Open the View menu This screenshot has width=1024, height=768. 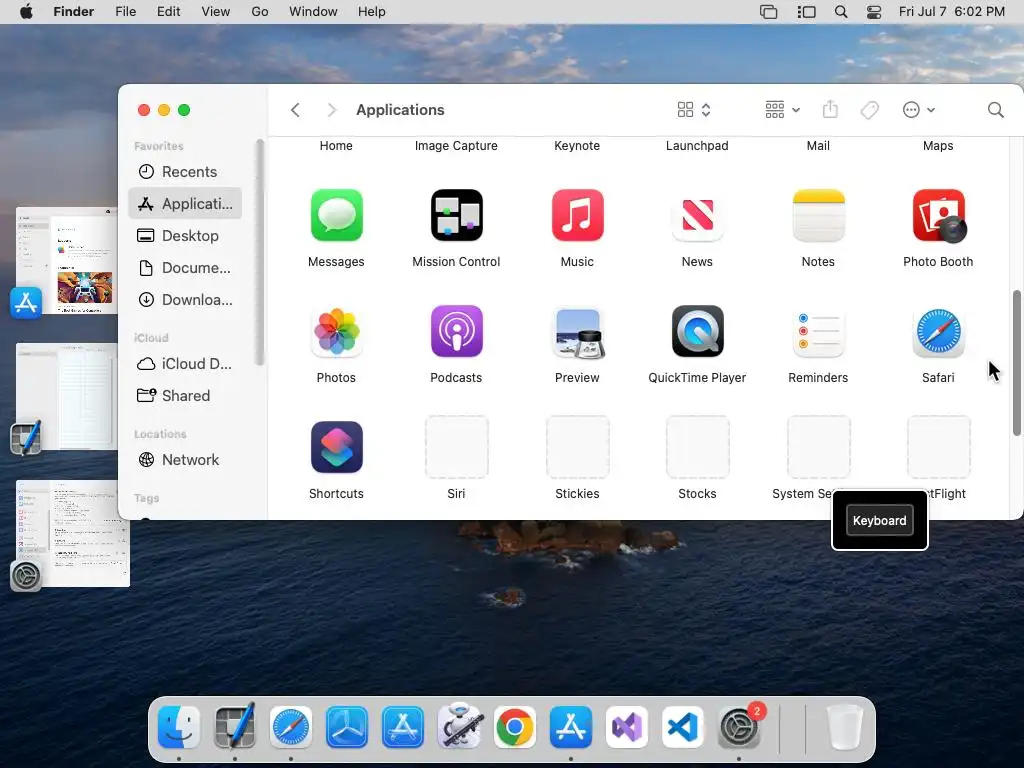(x=216, y=12)
